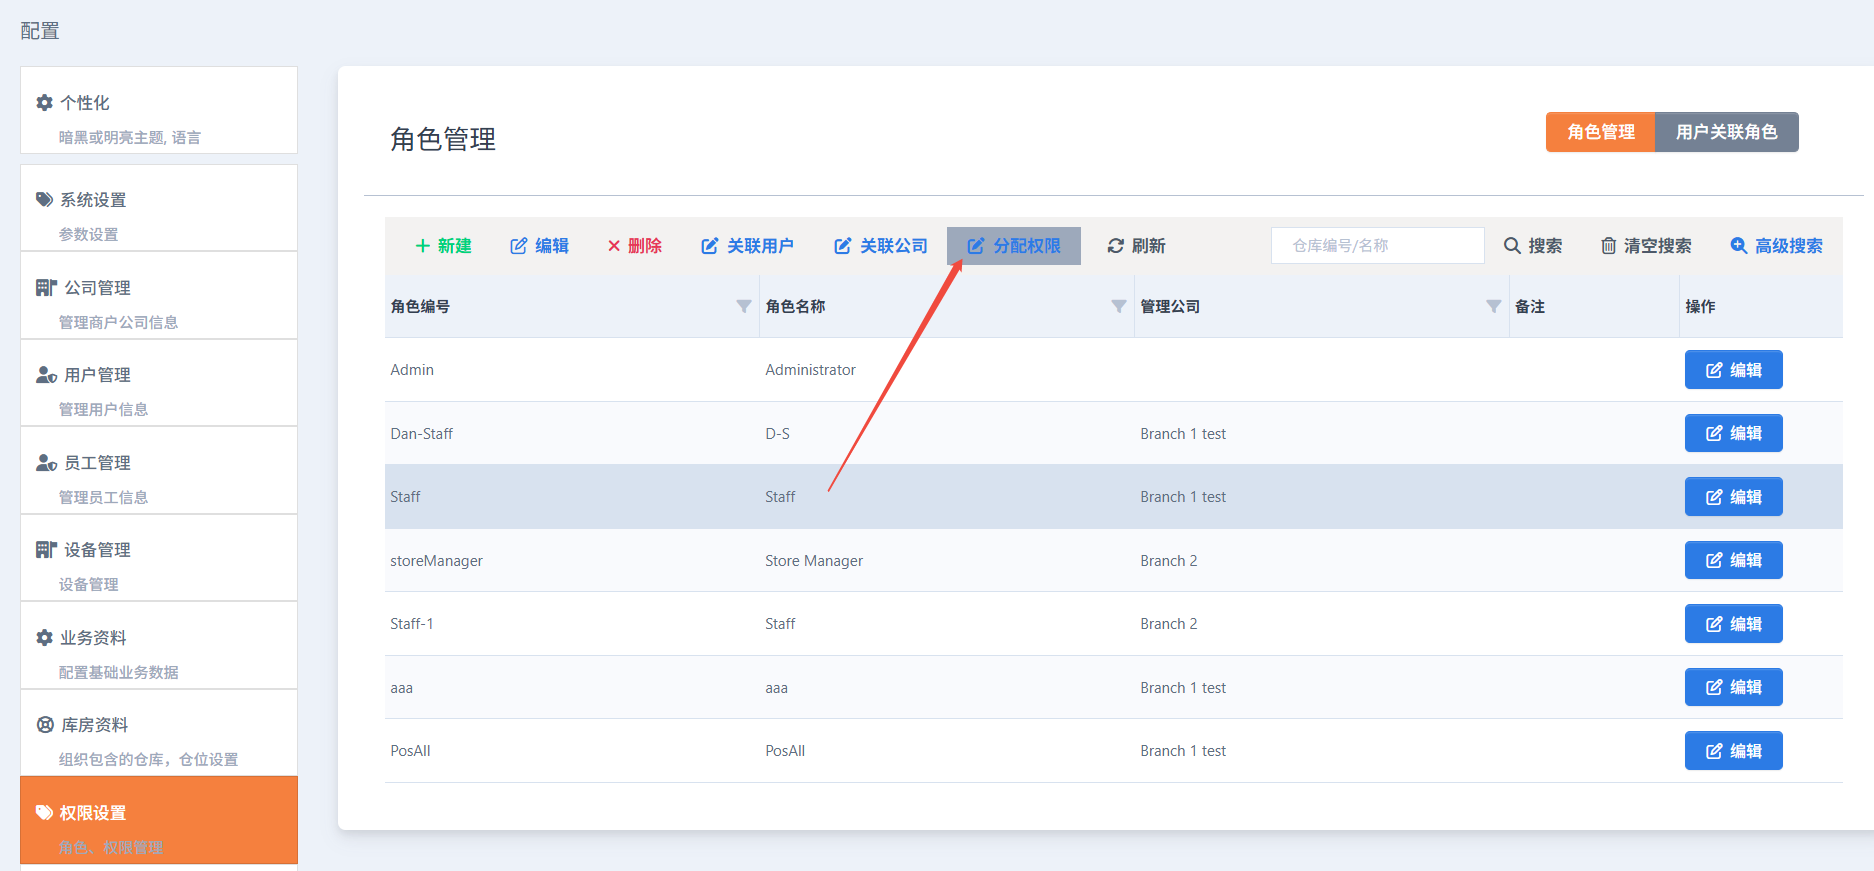The width and height of the screenshot is (1874, 871).
Task: Select the 角色管理 tab
Action: [1600, 132]
